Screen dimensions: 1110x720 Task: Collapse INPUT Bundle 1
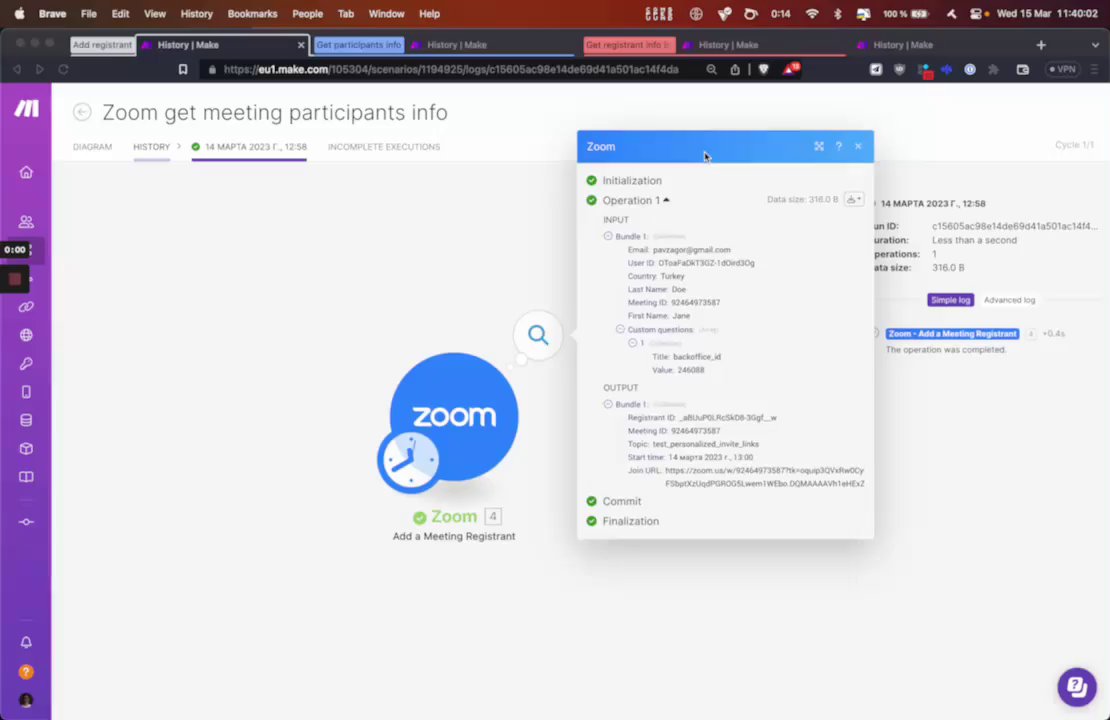pyautogui.click(x=608, y=236)
